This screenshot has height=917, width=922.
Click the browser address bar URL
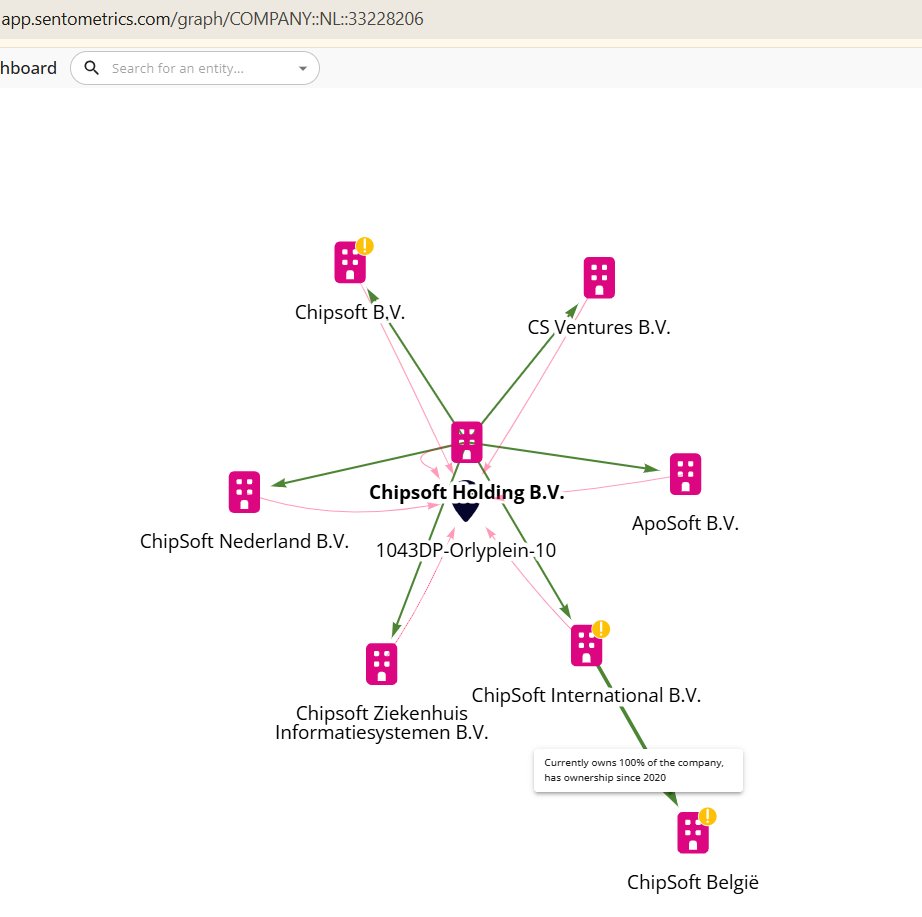click(x=212, y=19)
